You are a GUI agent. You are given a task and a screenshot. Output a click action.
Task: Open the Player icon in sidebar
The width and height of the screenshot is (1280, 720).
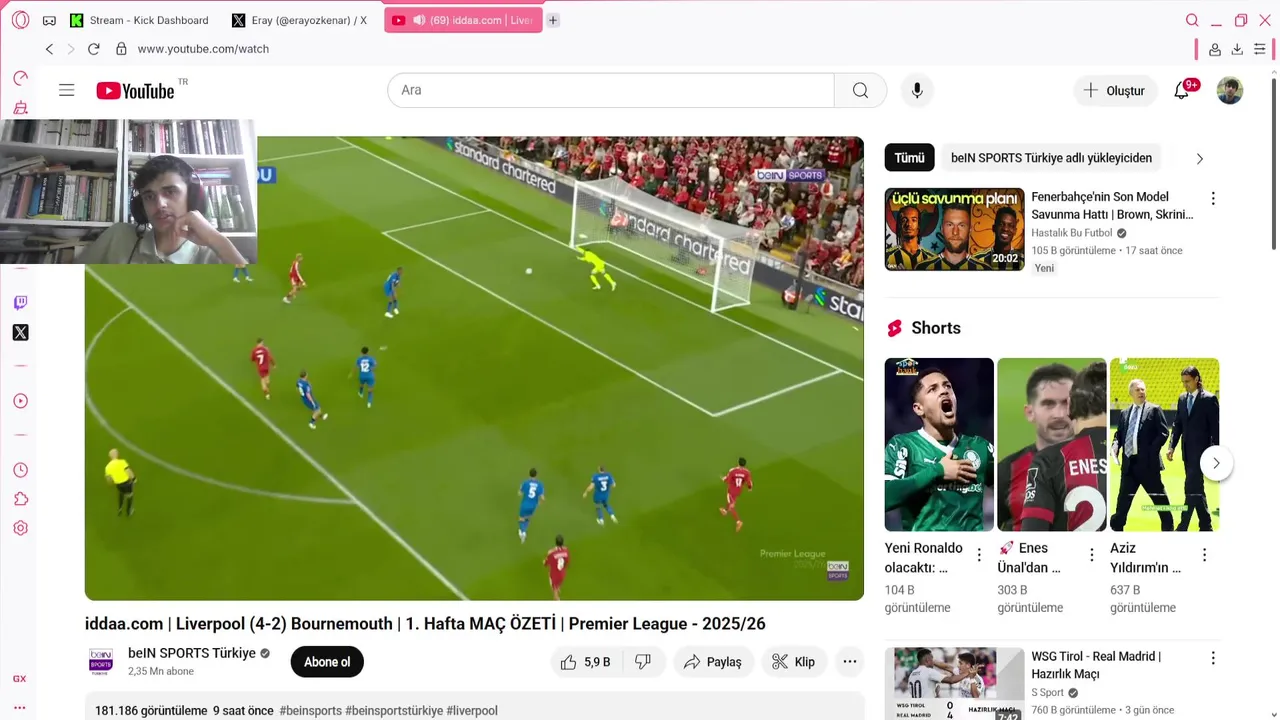coord(20,401)
